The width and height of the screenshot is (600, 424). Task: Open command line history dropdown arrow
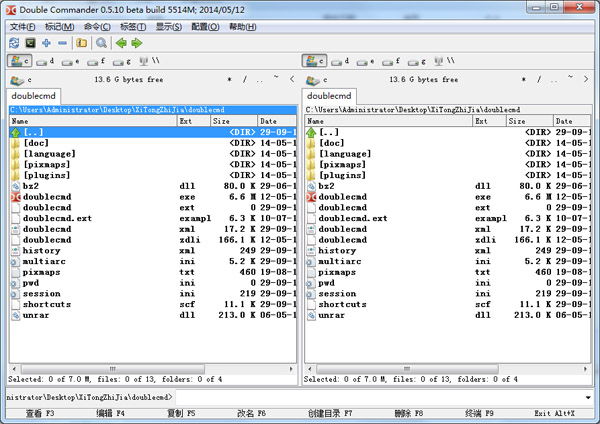pos(588,398)
